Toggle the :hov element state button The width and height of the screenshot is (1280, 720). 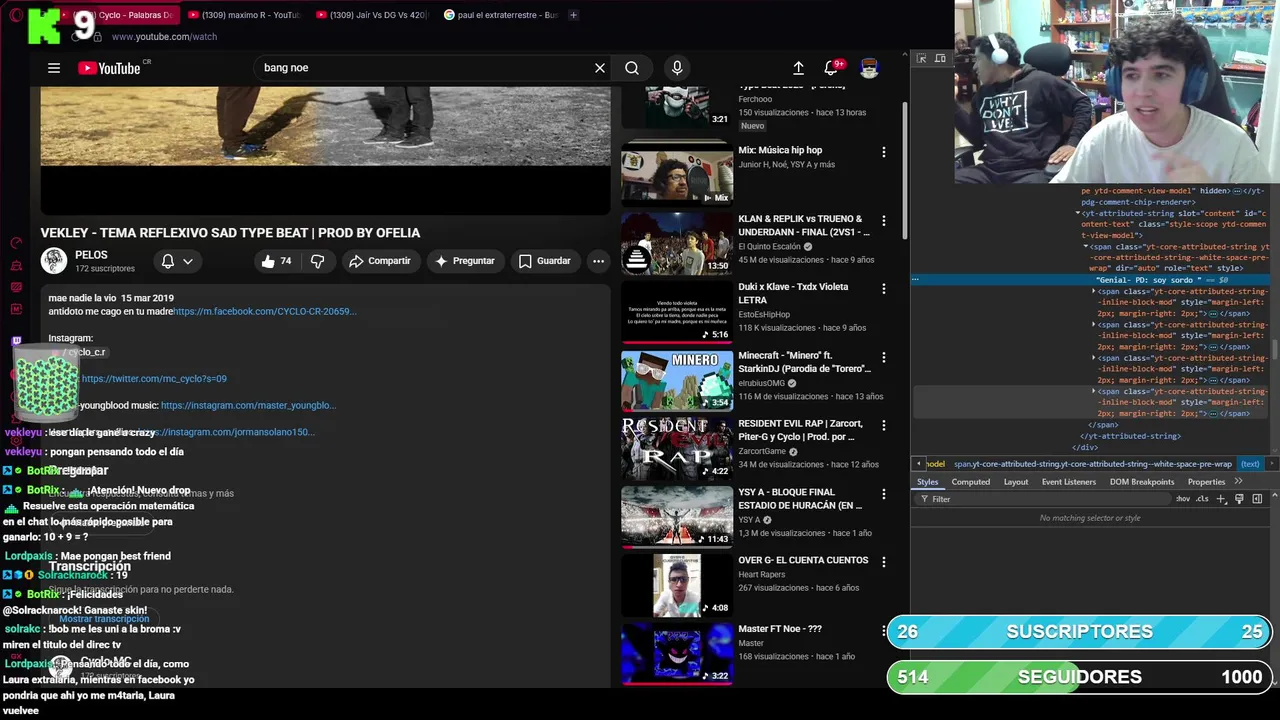coord(1184,499)
